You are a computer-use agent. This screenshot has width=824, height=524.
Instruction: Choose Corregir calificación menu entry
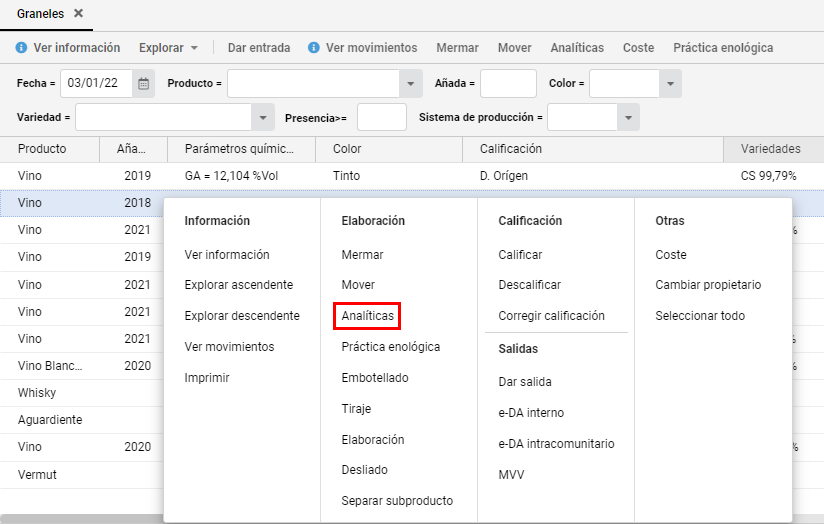pos(551,316)
